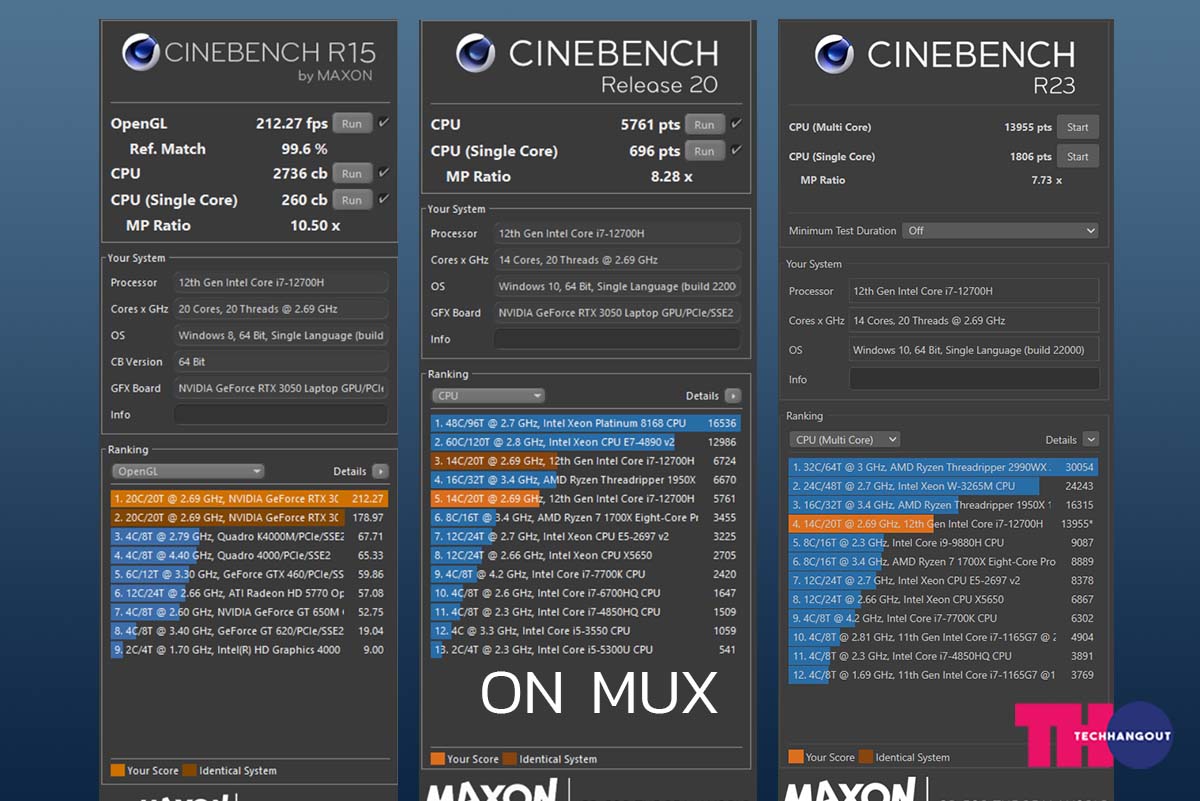Toggle the CPU checkbox in Cinebench Release 20
Viewport: 1200px width, 801px height.
736,124
